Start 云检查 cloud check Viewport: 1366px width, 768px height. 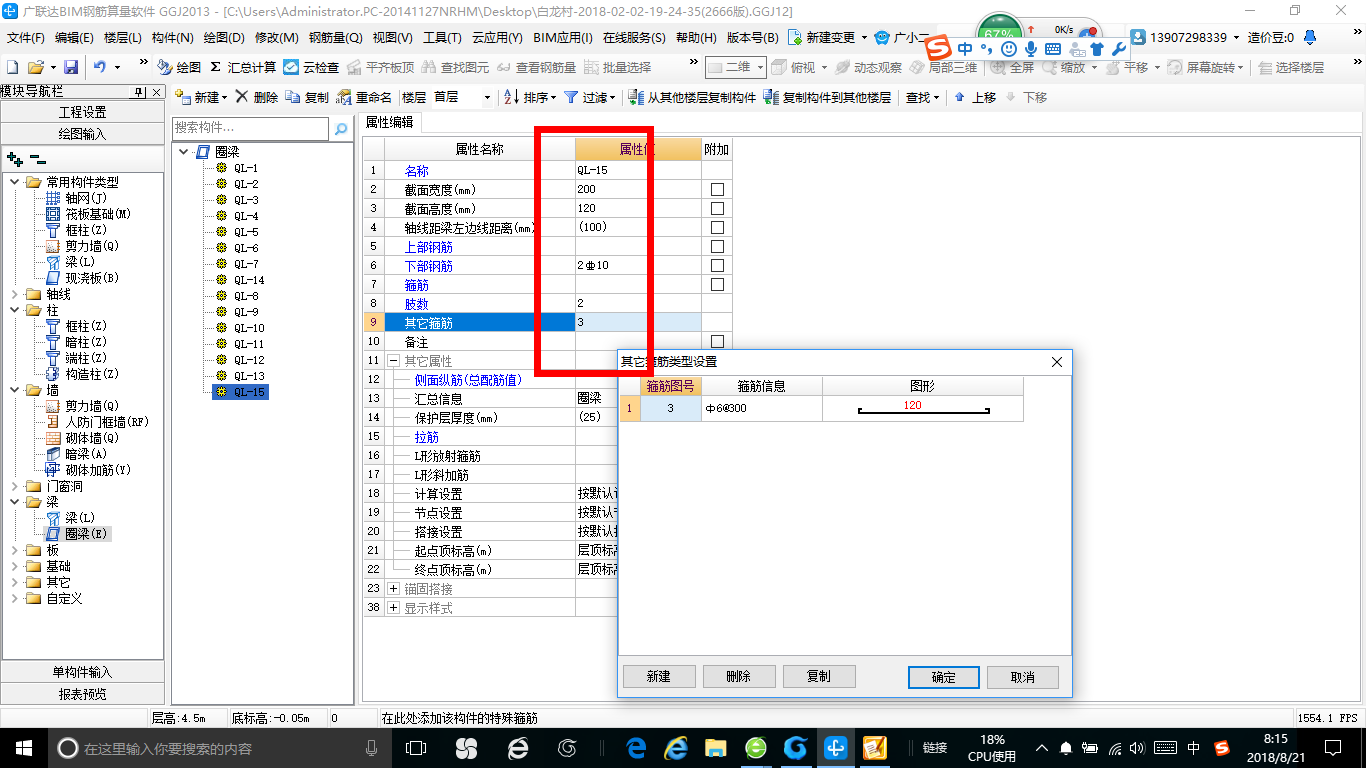coord(311,67)
